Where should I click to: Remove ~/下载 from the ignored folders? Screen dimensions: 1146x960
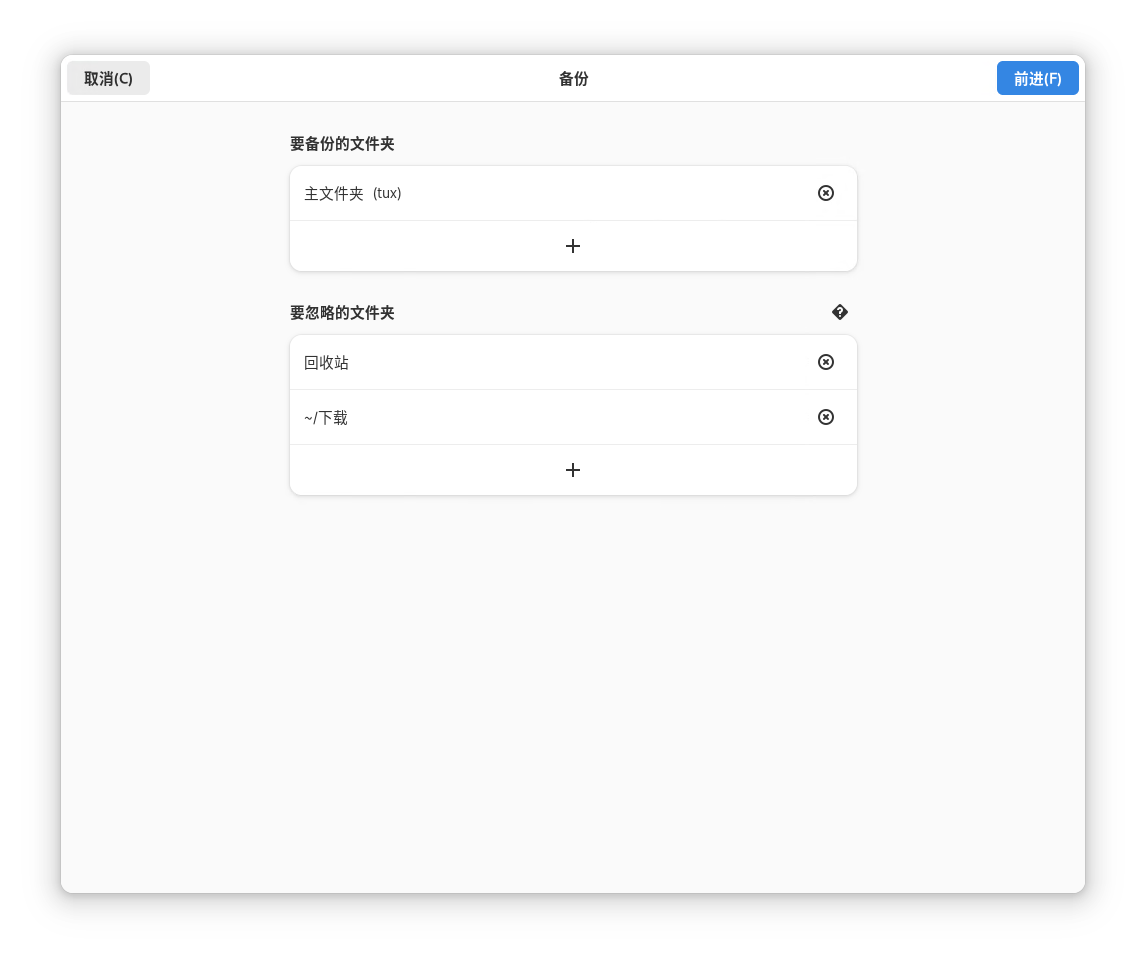[x=825, y=417]
